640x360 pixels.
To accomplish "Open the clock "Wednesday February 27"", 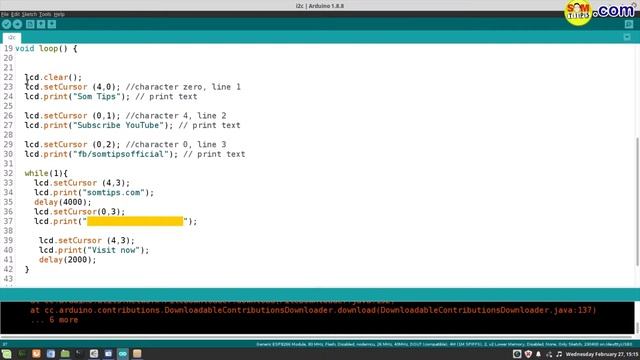I will coord(602,354).
